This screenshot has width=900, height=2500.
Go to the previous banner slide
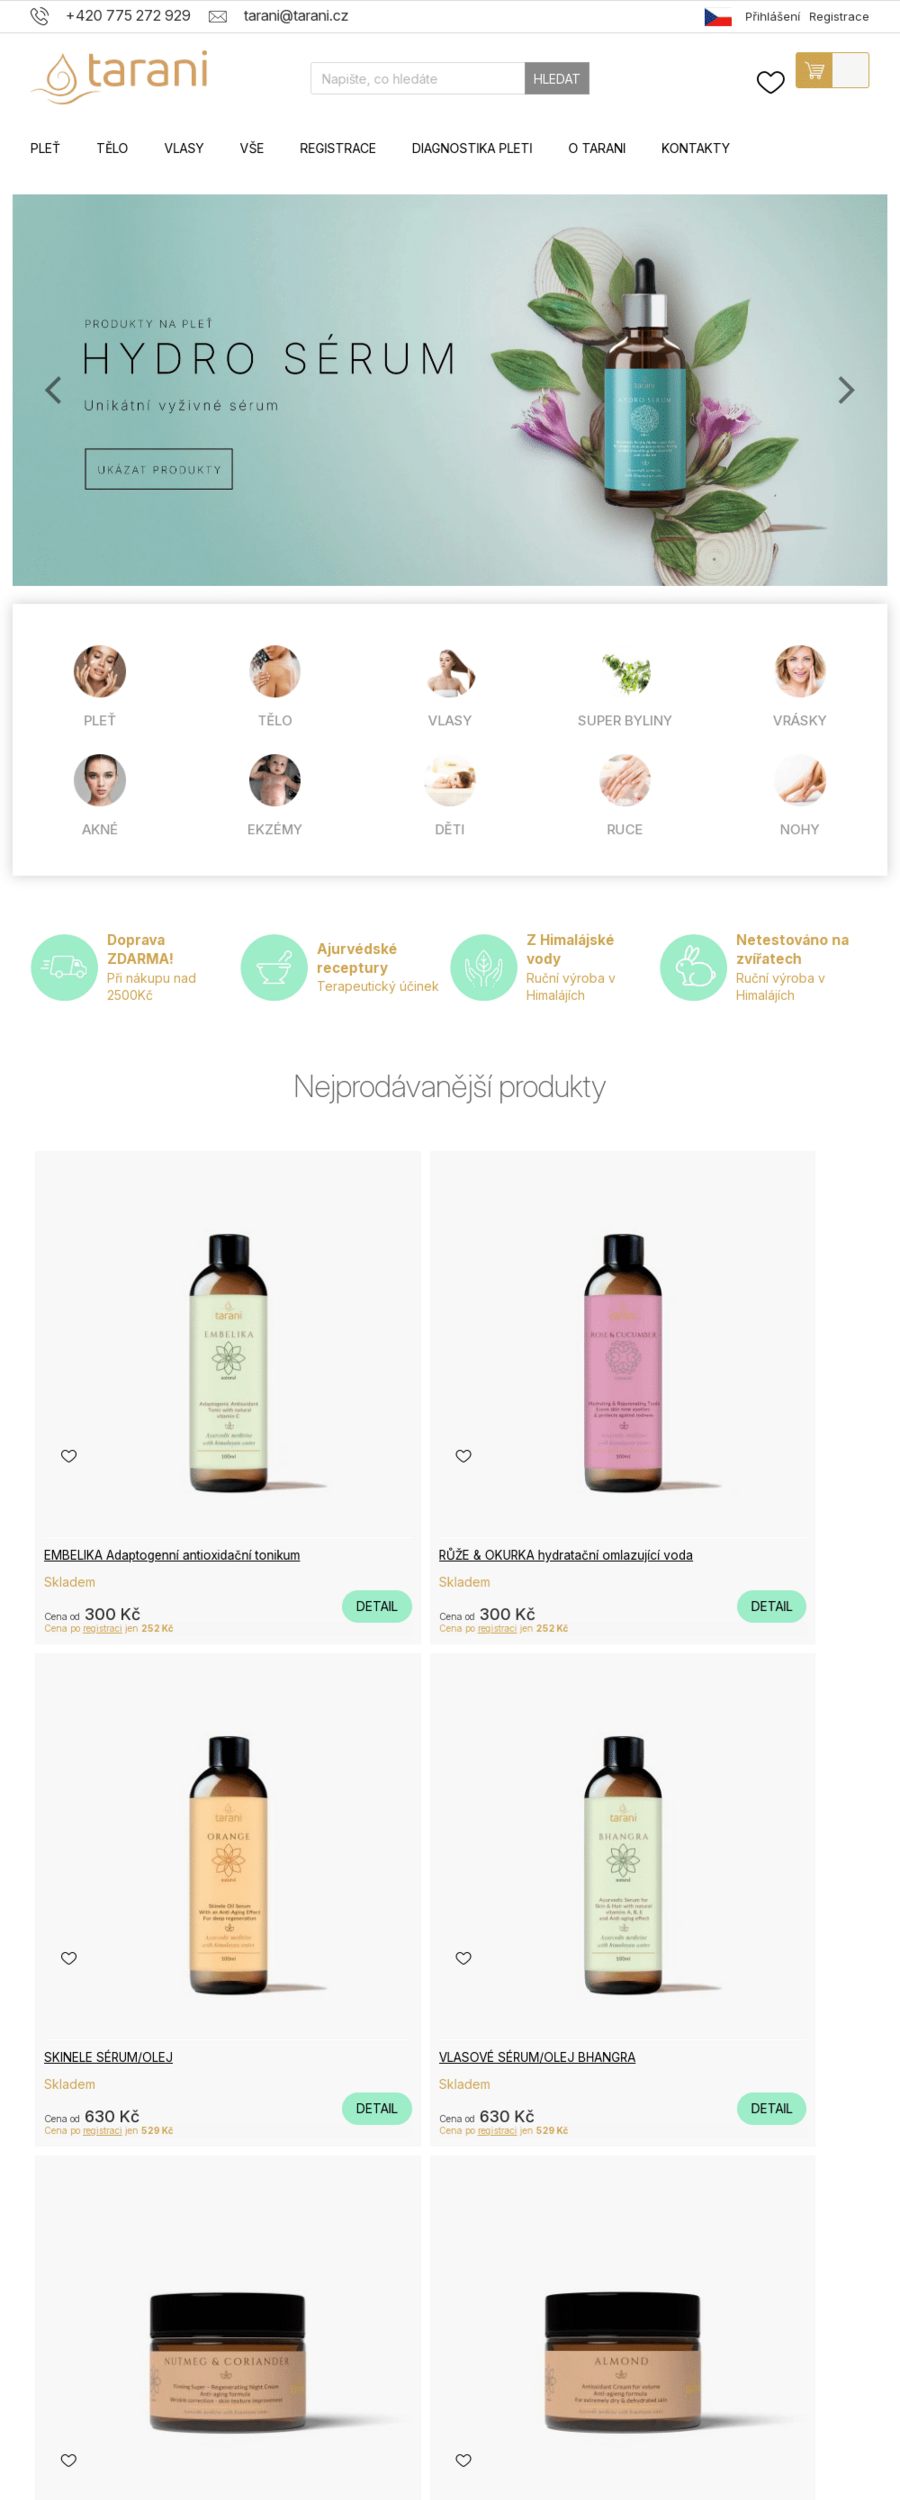pos(54,390)
